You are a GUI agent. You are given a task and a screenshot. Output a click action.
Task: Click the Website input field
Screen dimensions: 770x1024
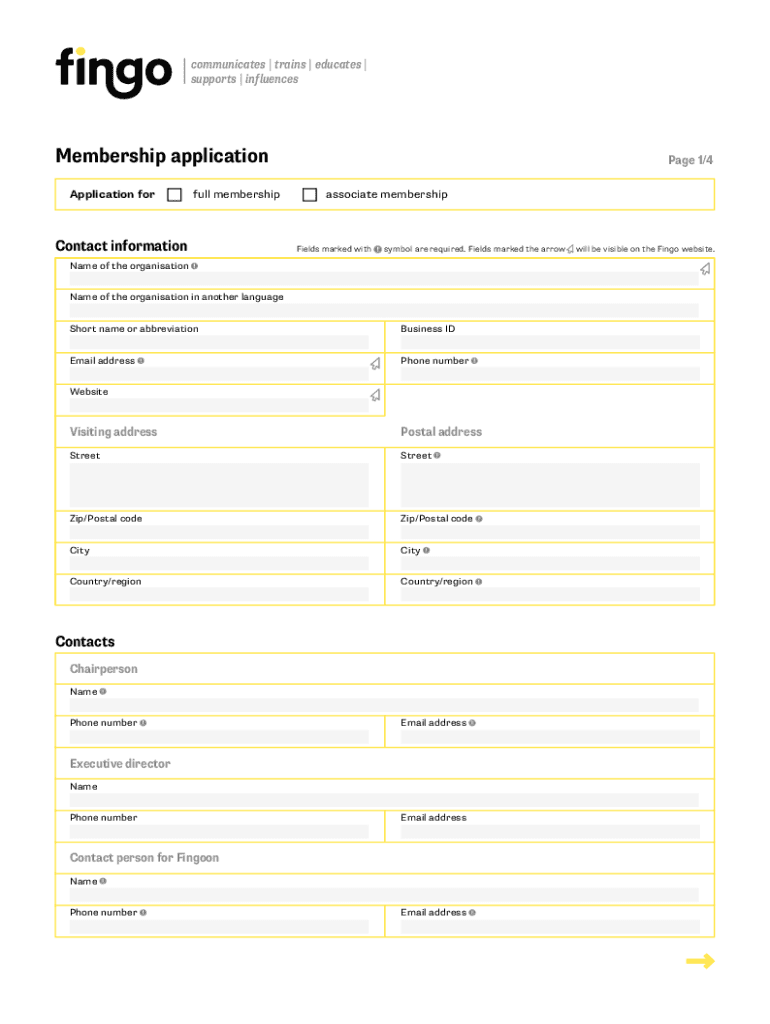pyautogui.click(x=217, y=405)
